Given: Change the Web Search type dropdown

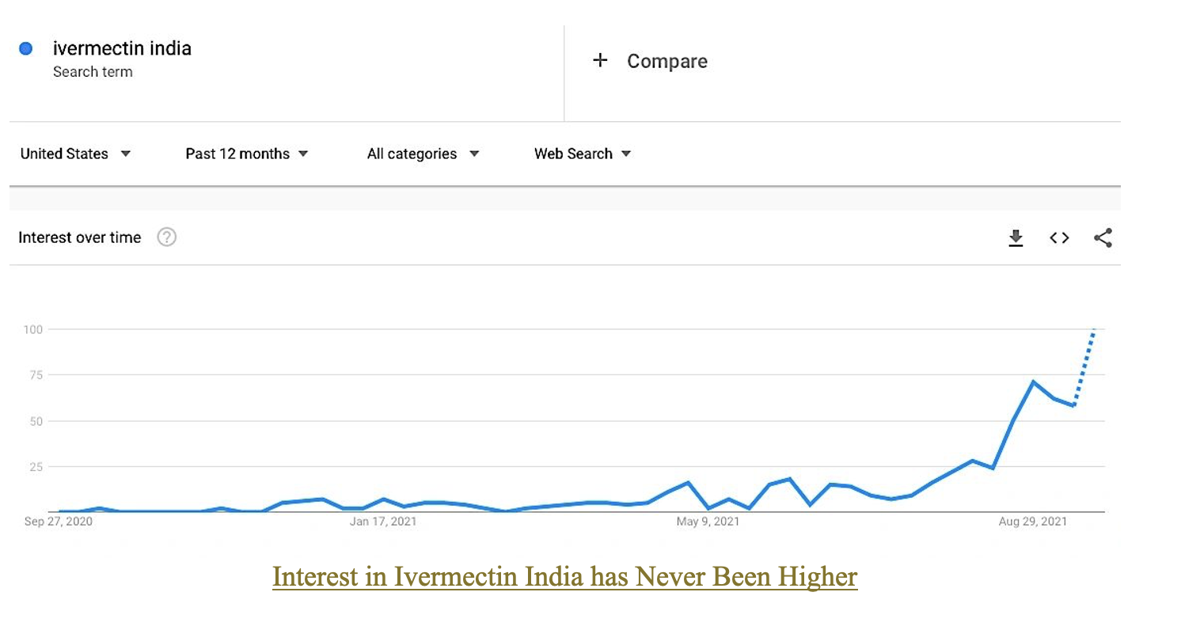Looking at the screenshot, I should pos(583,154).
